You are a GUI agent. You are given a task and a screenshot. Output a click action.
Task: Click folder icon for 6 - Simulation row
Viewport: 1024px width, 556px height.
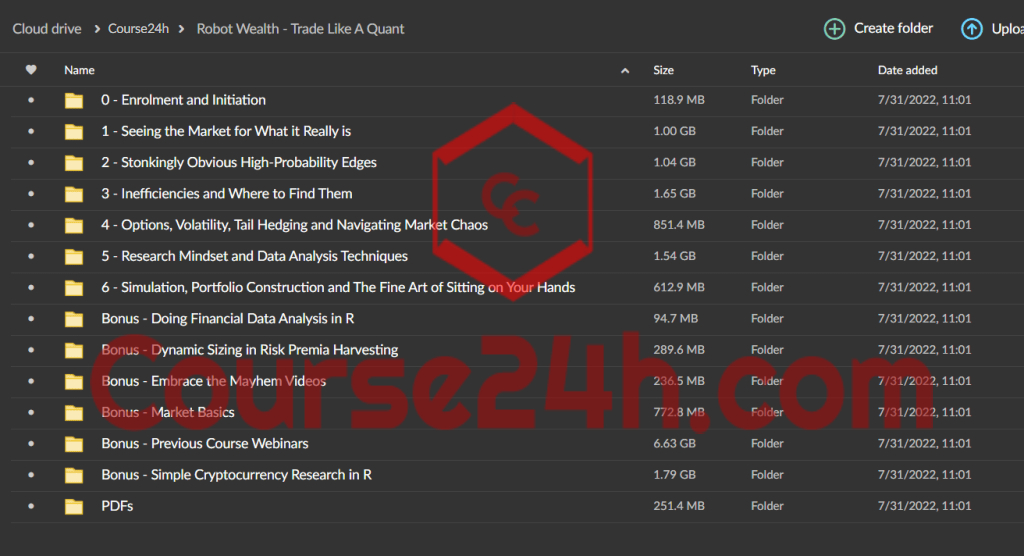(x=74, y=287)
